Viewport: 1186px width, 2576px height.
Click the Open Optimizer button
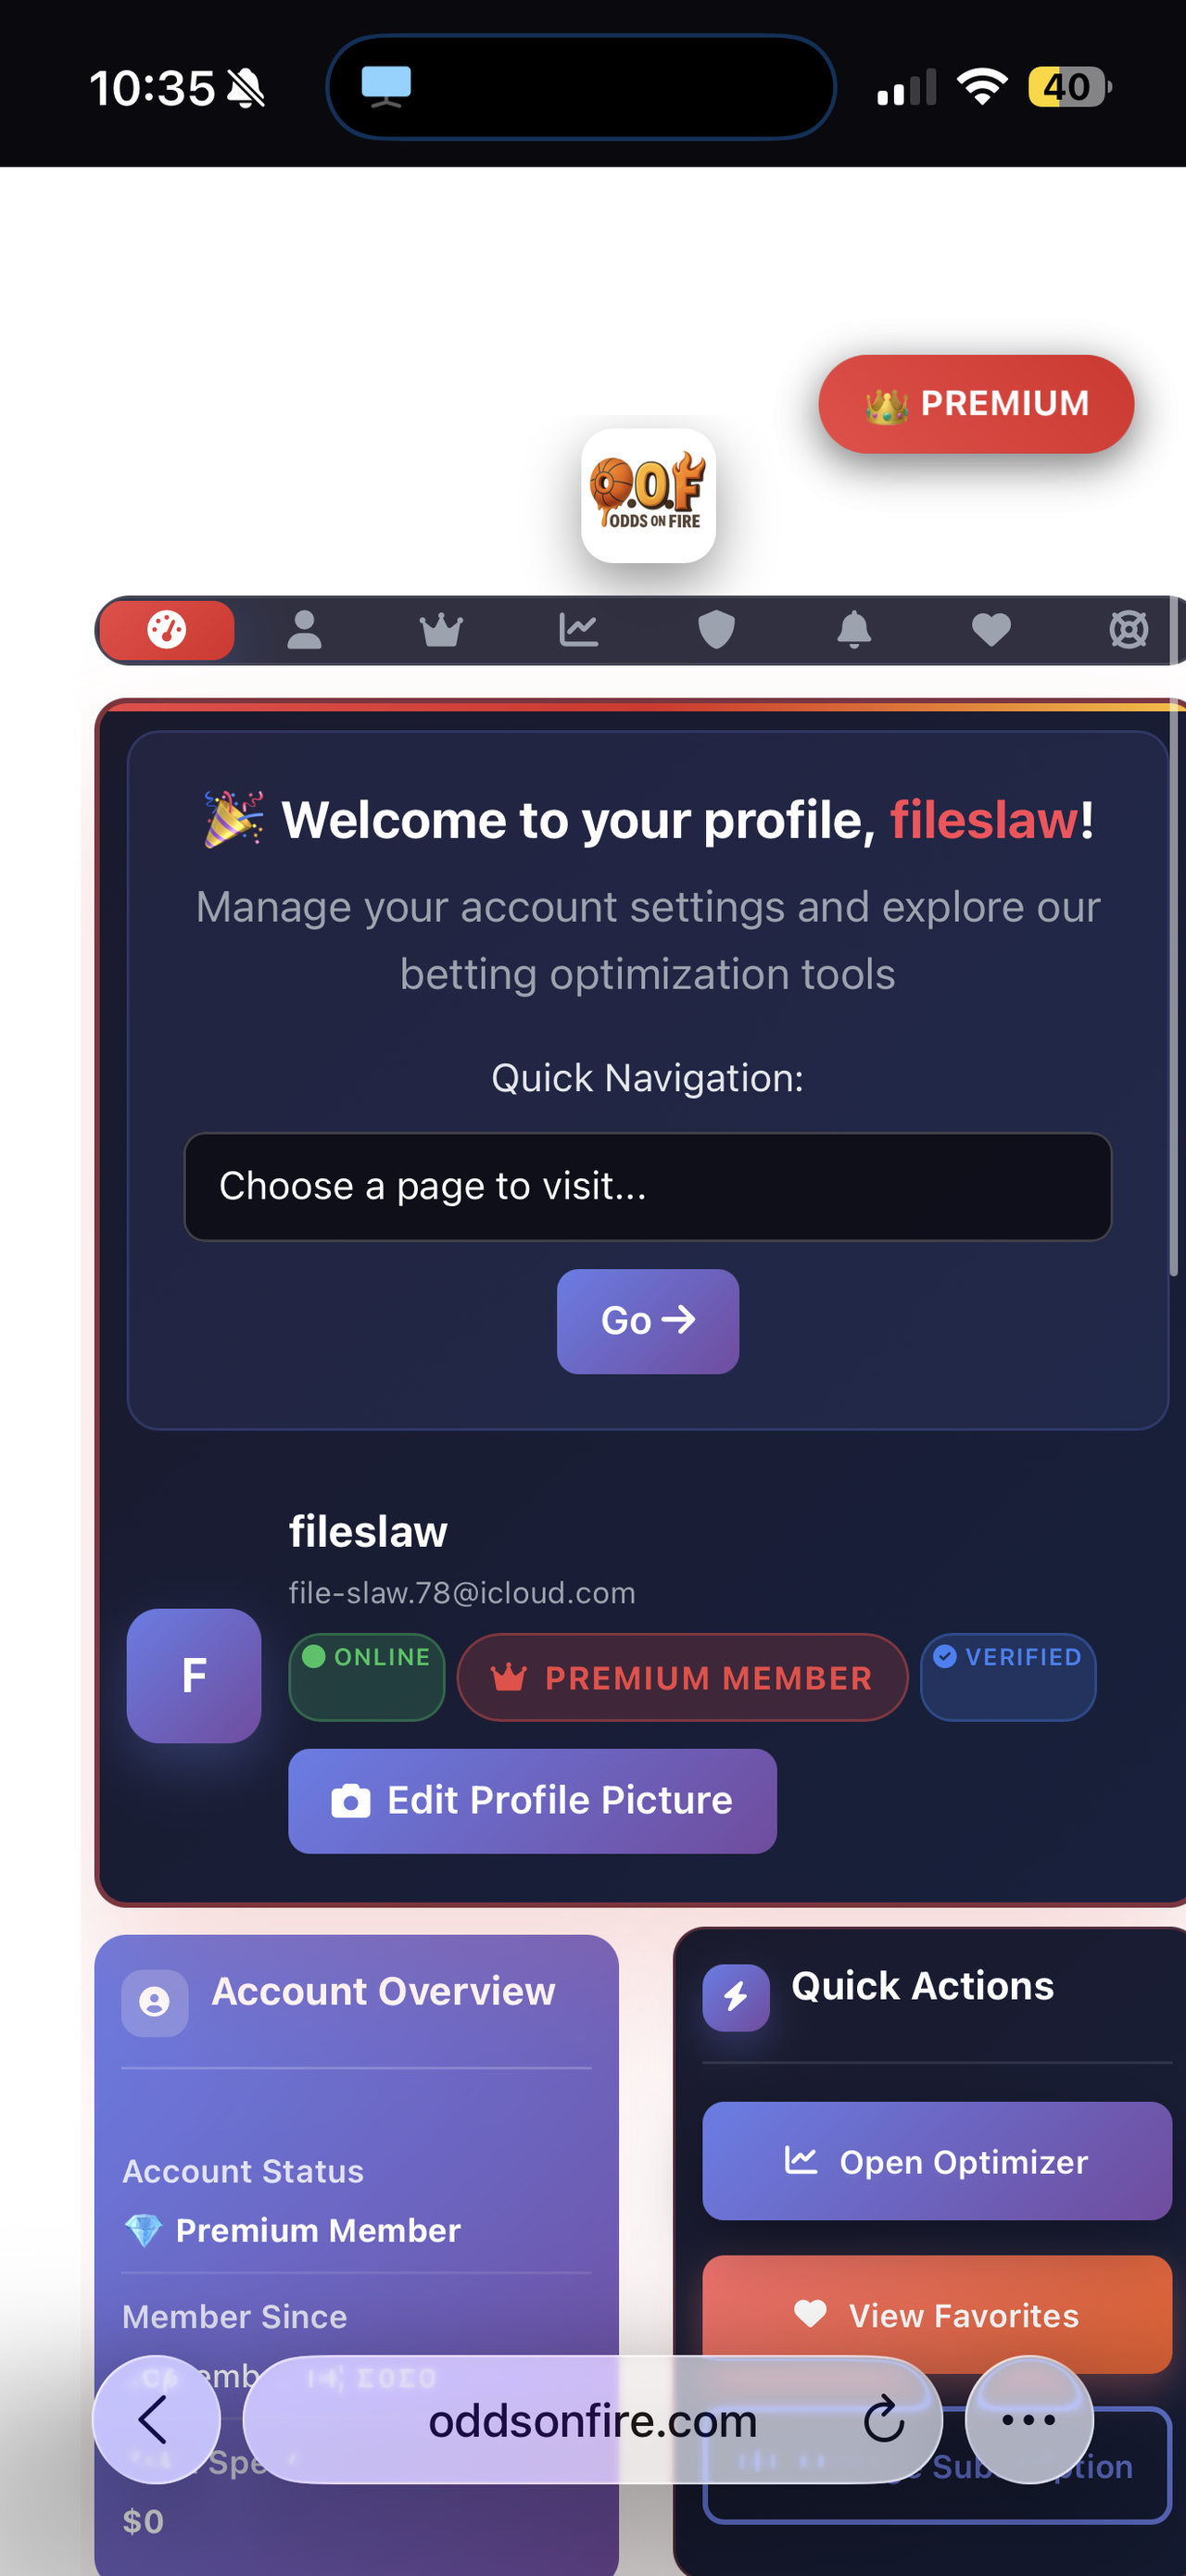coord(936,2161)
